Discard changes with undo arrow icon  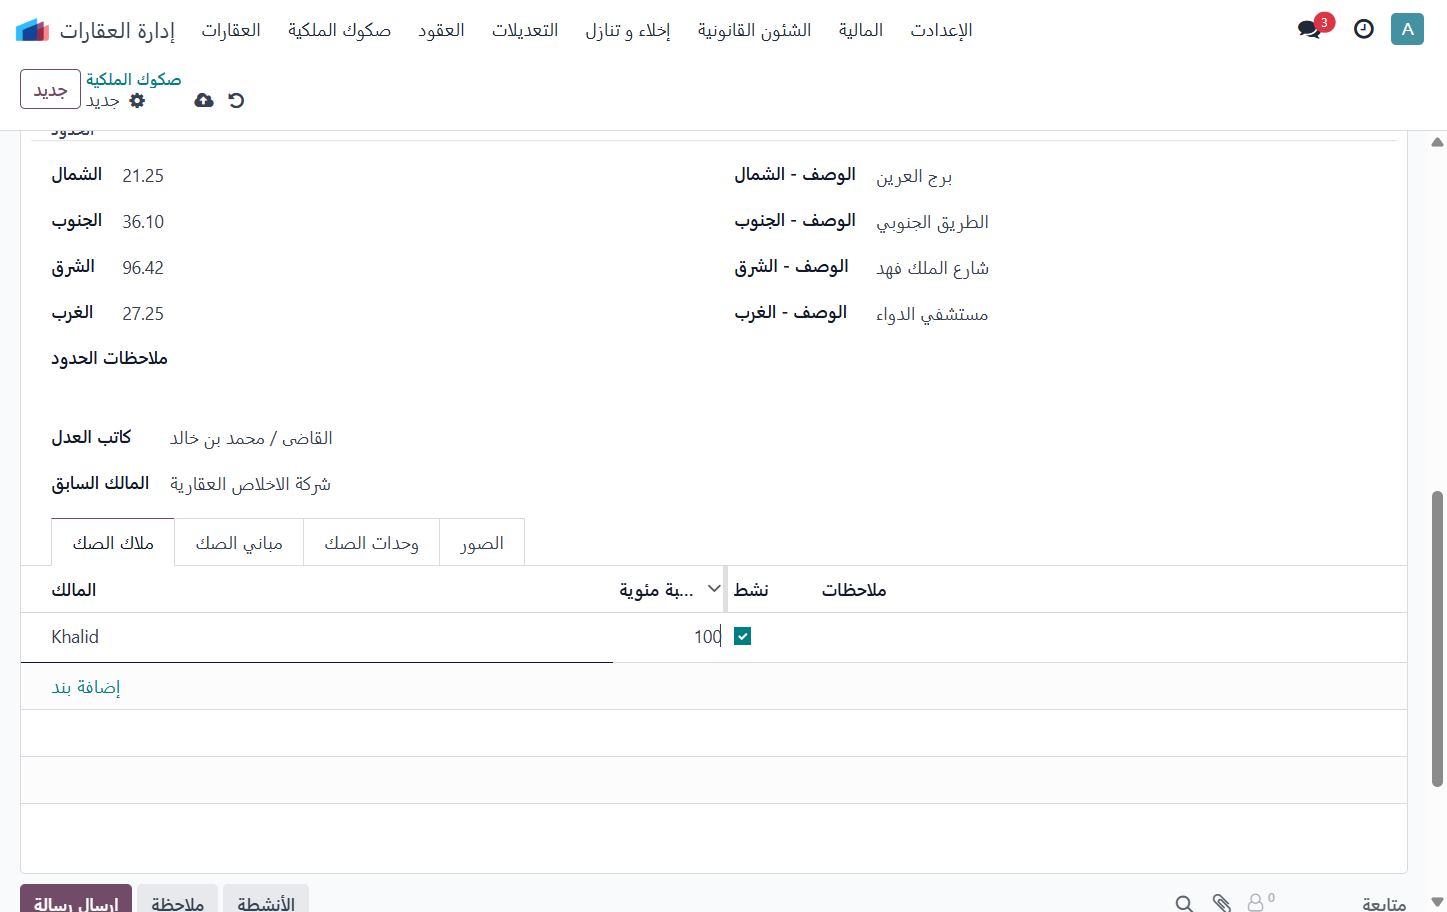236,100
